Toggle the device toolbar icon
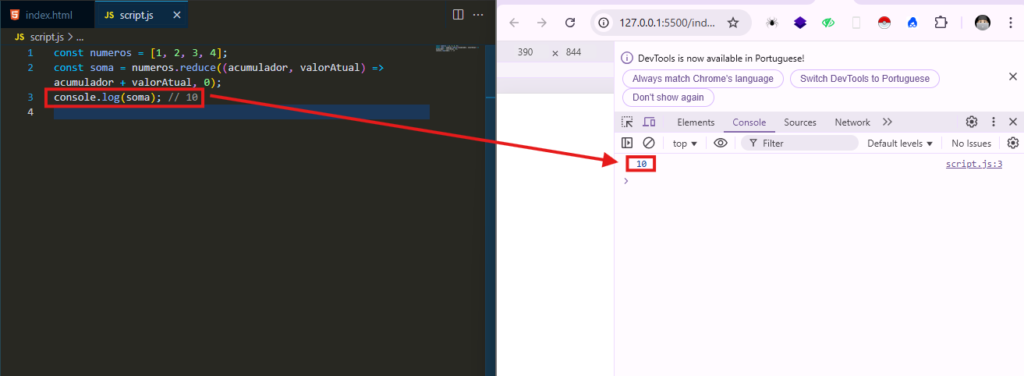 click(x=648, y=122)
